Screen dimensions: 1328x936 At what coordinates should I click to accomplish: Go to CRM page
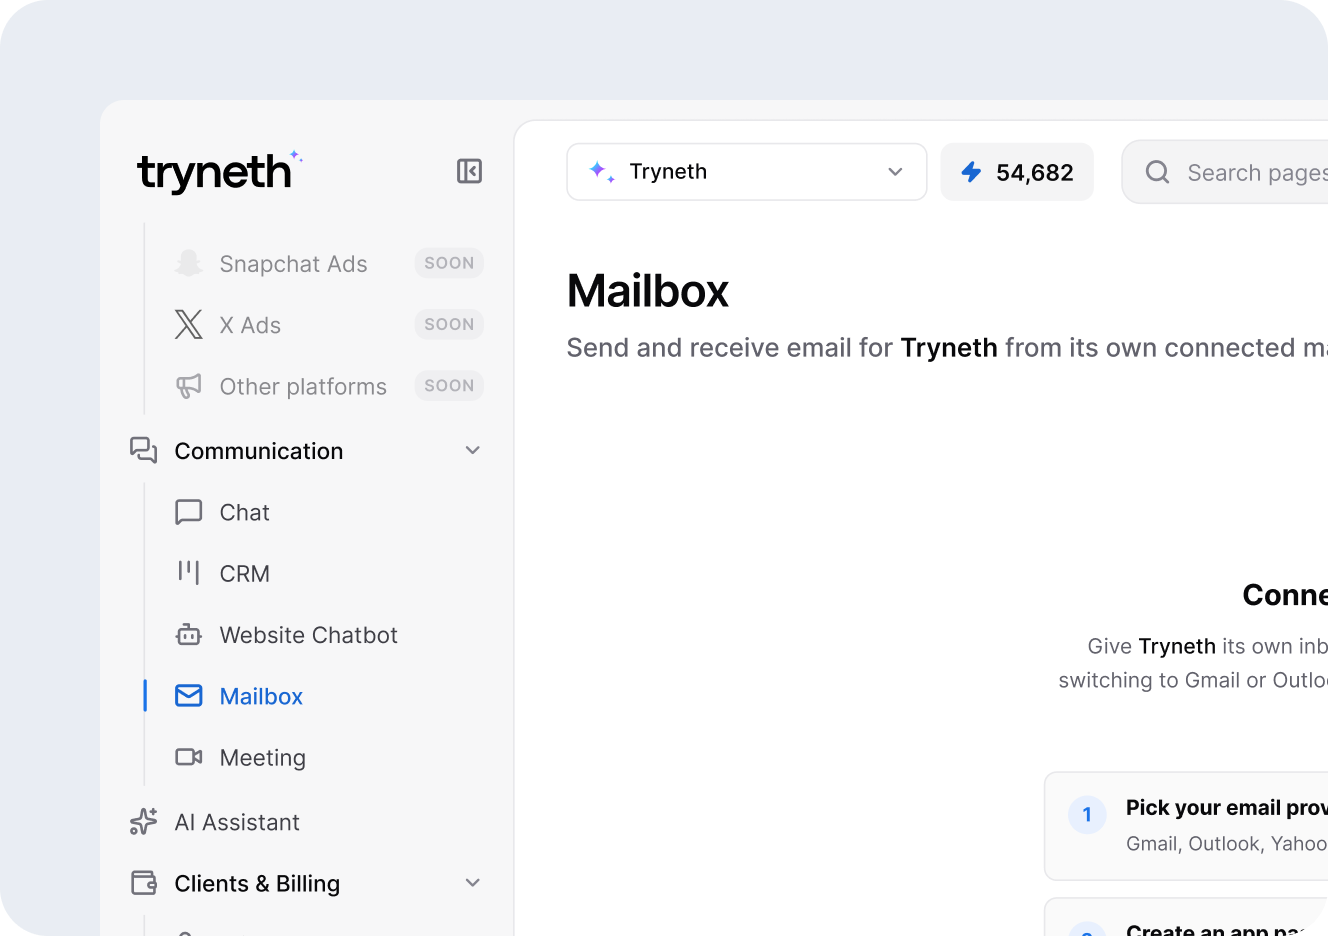(x=329, y=573)
